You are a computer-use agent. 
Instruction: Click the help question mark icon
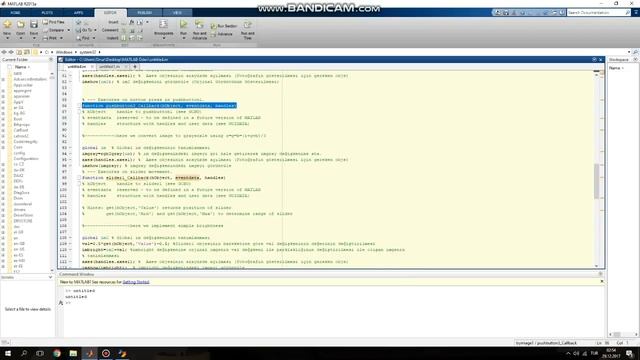(563, 13)
